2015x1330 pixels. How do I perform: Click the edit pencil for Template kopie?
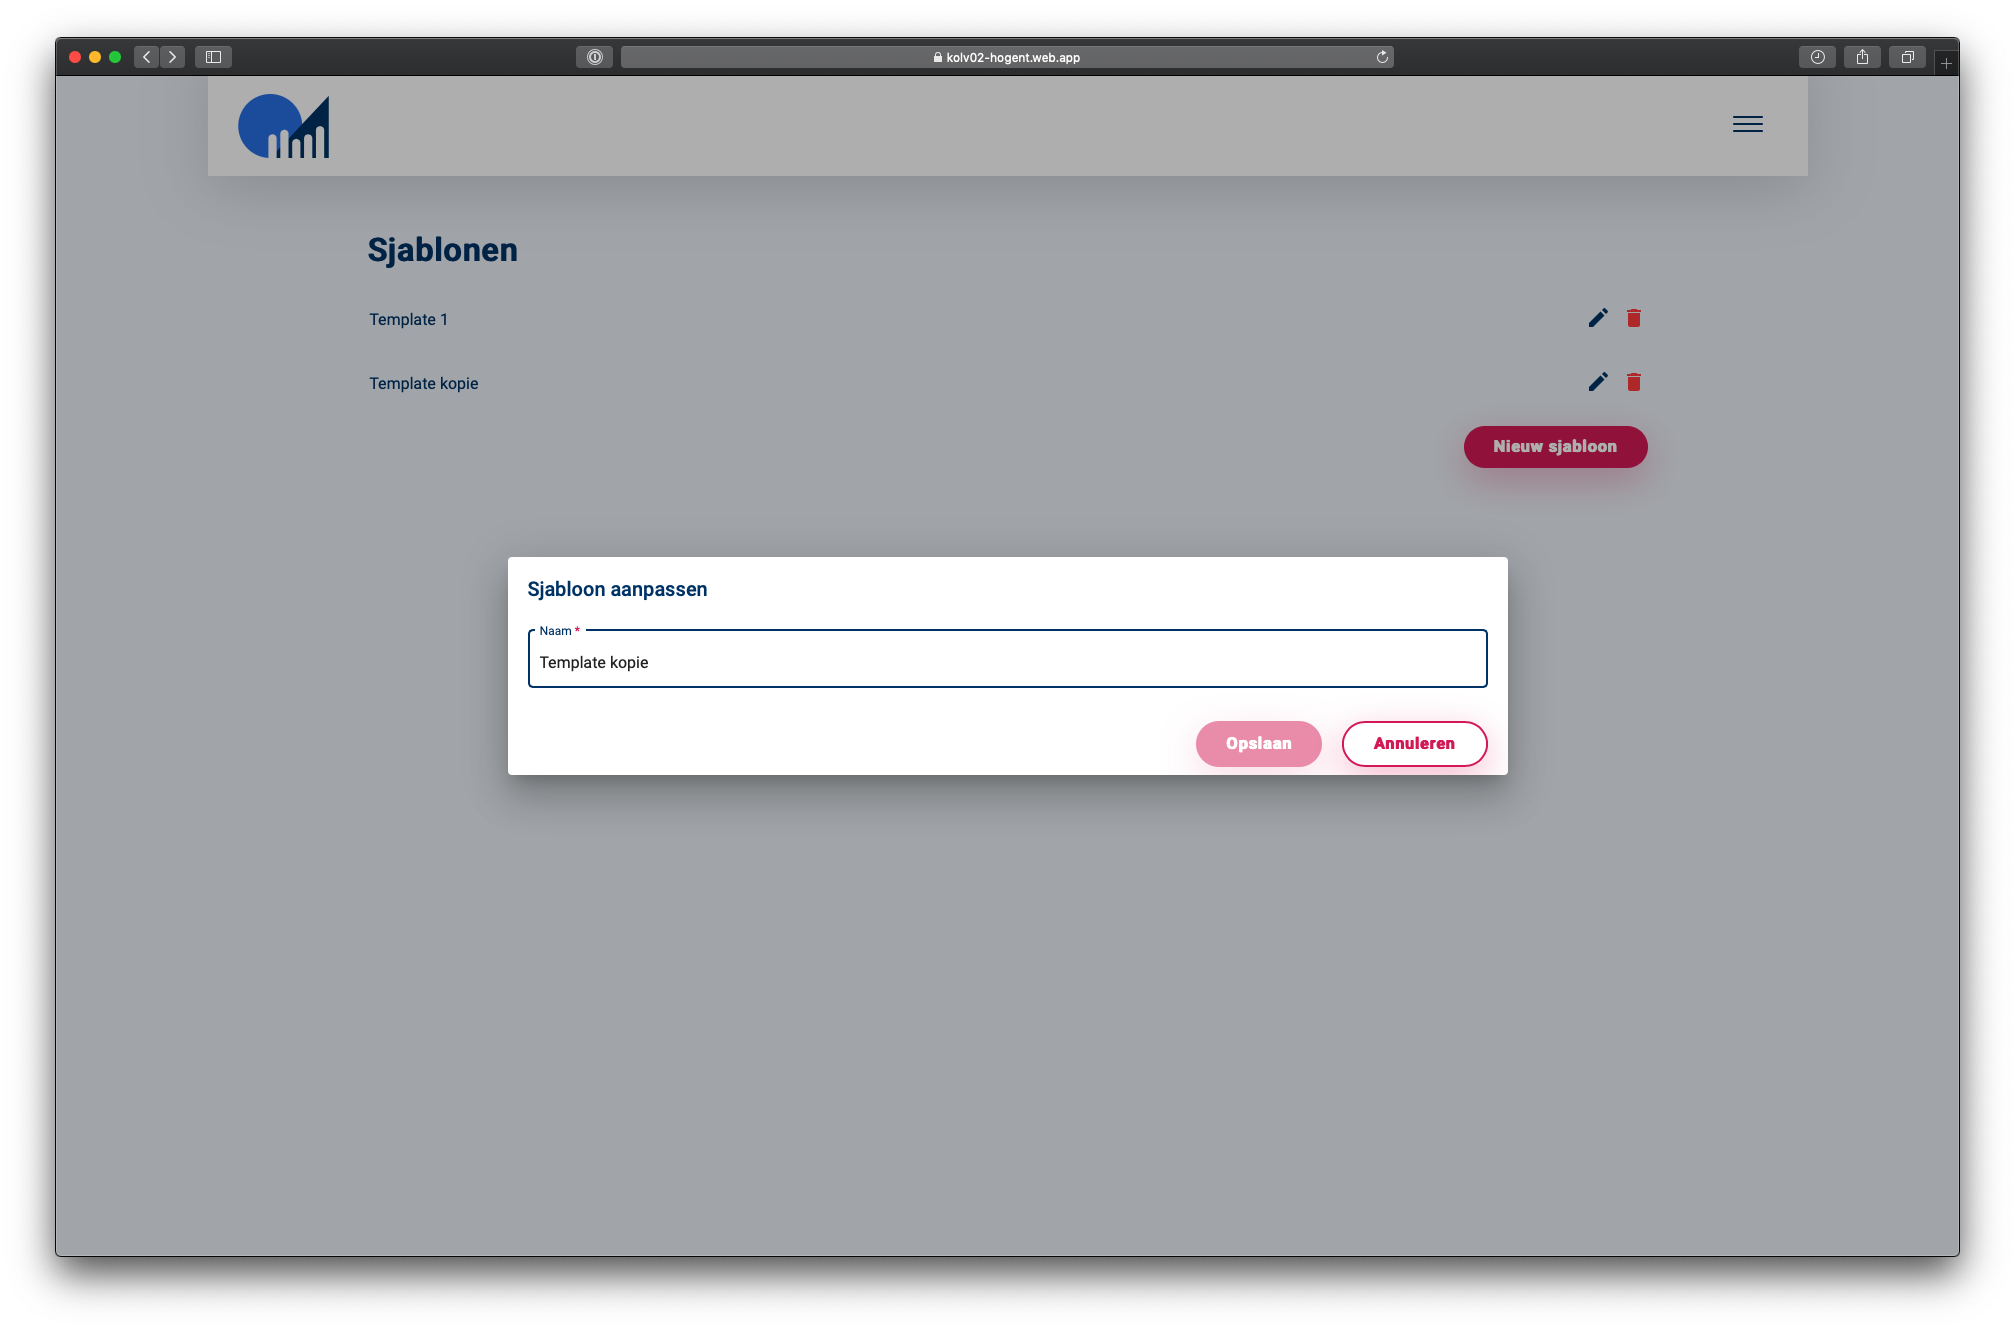1598,382
